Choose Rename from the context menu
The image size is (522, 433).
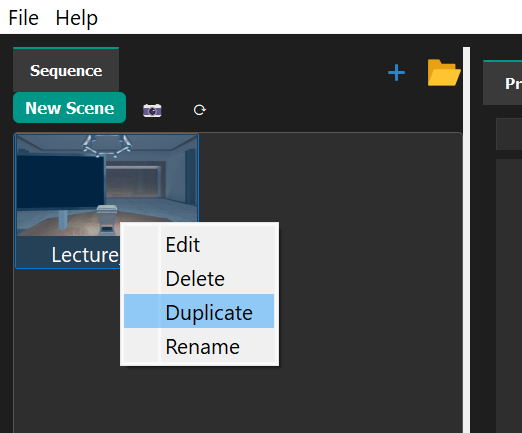(x=199, y=346)
